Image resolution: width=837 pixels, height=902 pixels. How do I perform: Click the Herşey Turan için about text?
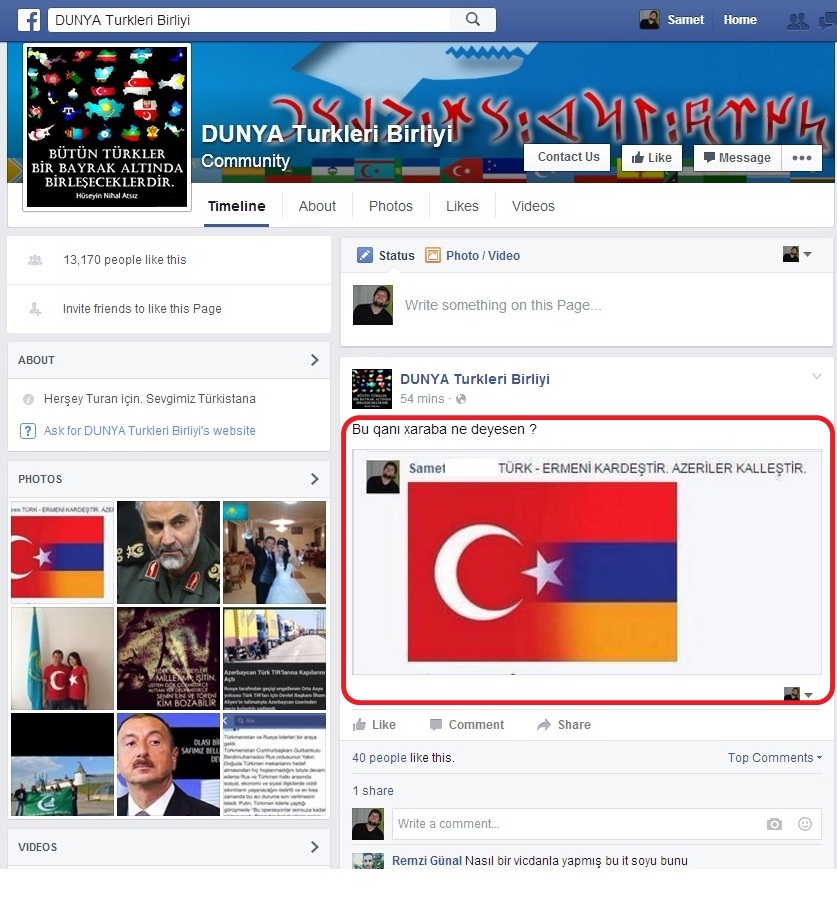pos(150,399)
